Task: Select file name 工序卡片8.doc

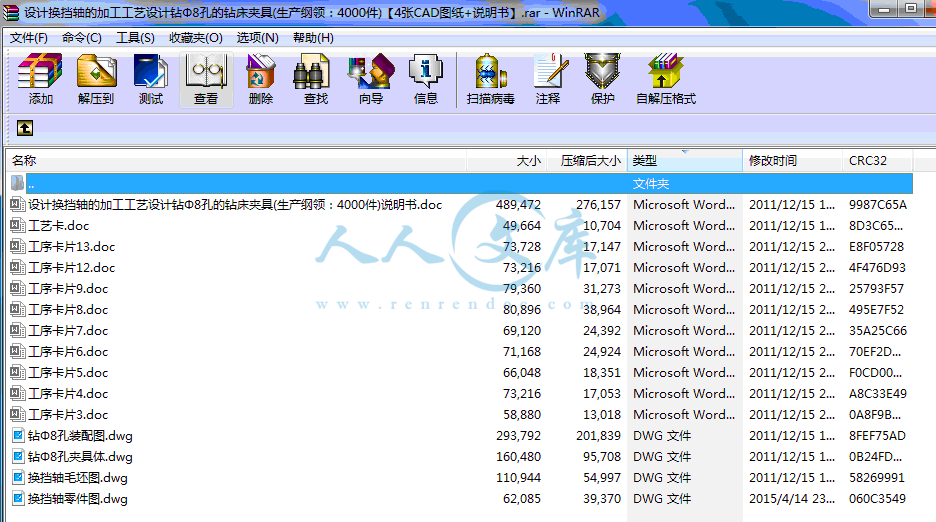Action: click(x=68, y=309)
